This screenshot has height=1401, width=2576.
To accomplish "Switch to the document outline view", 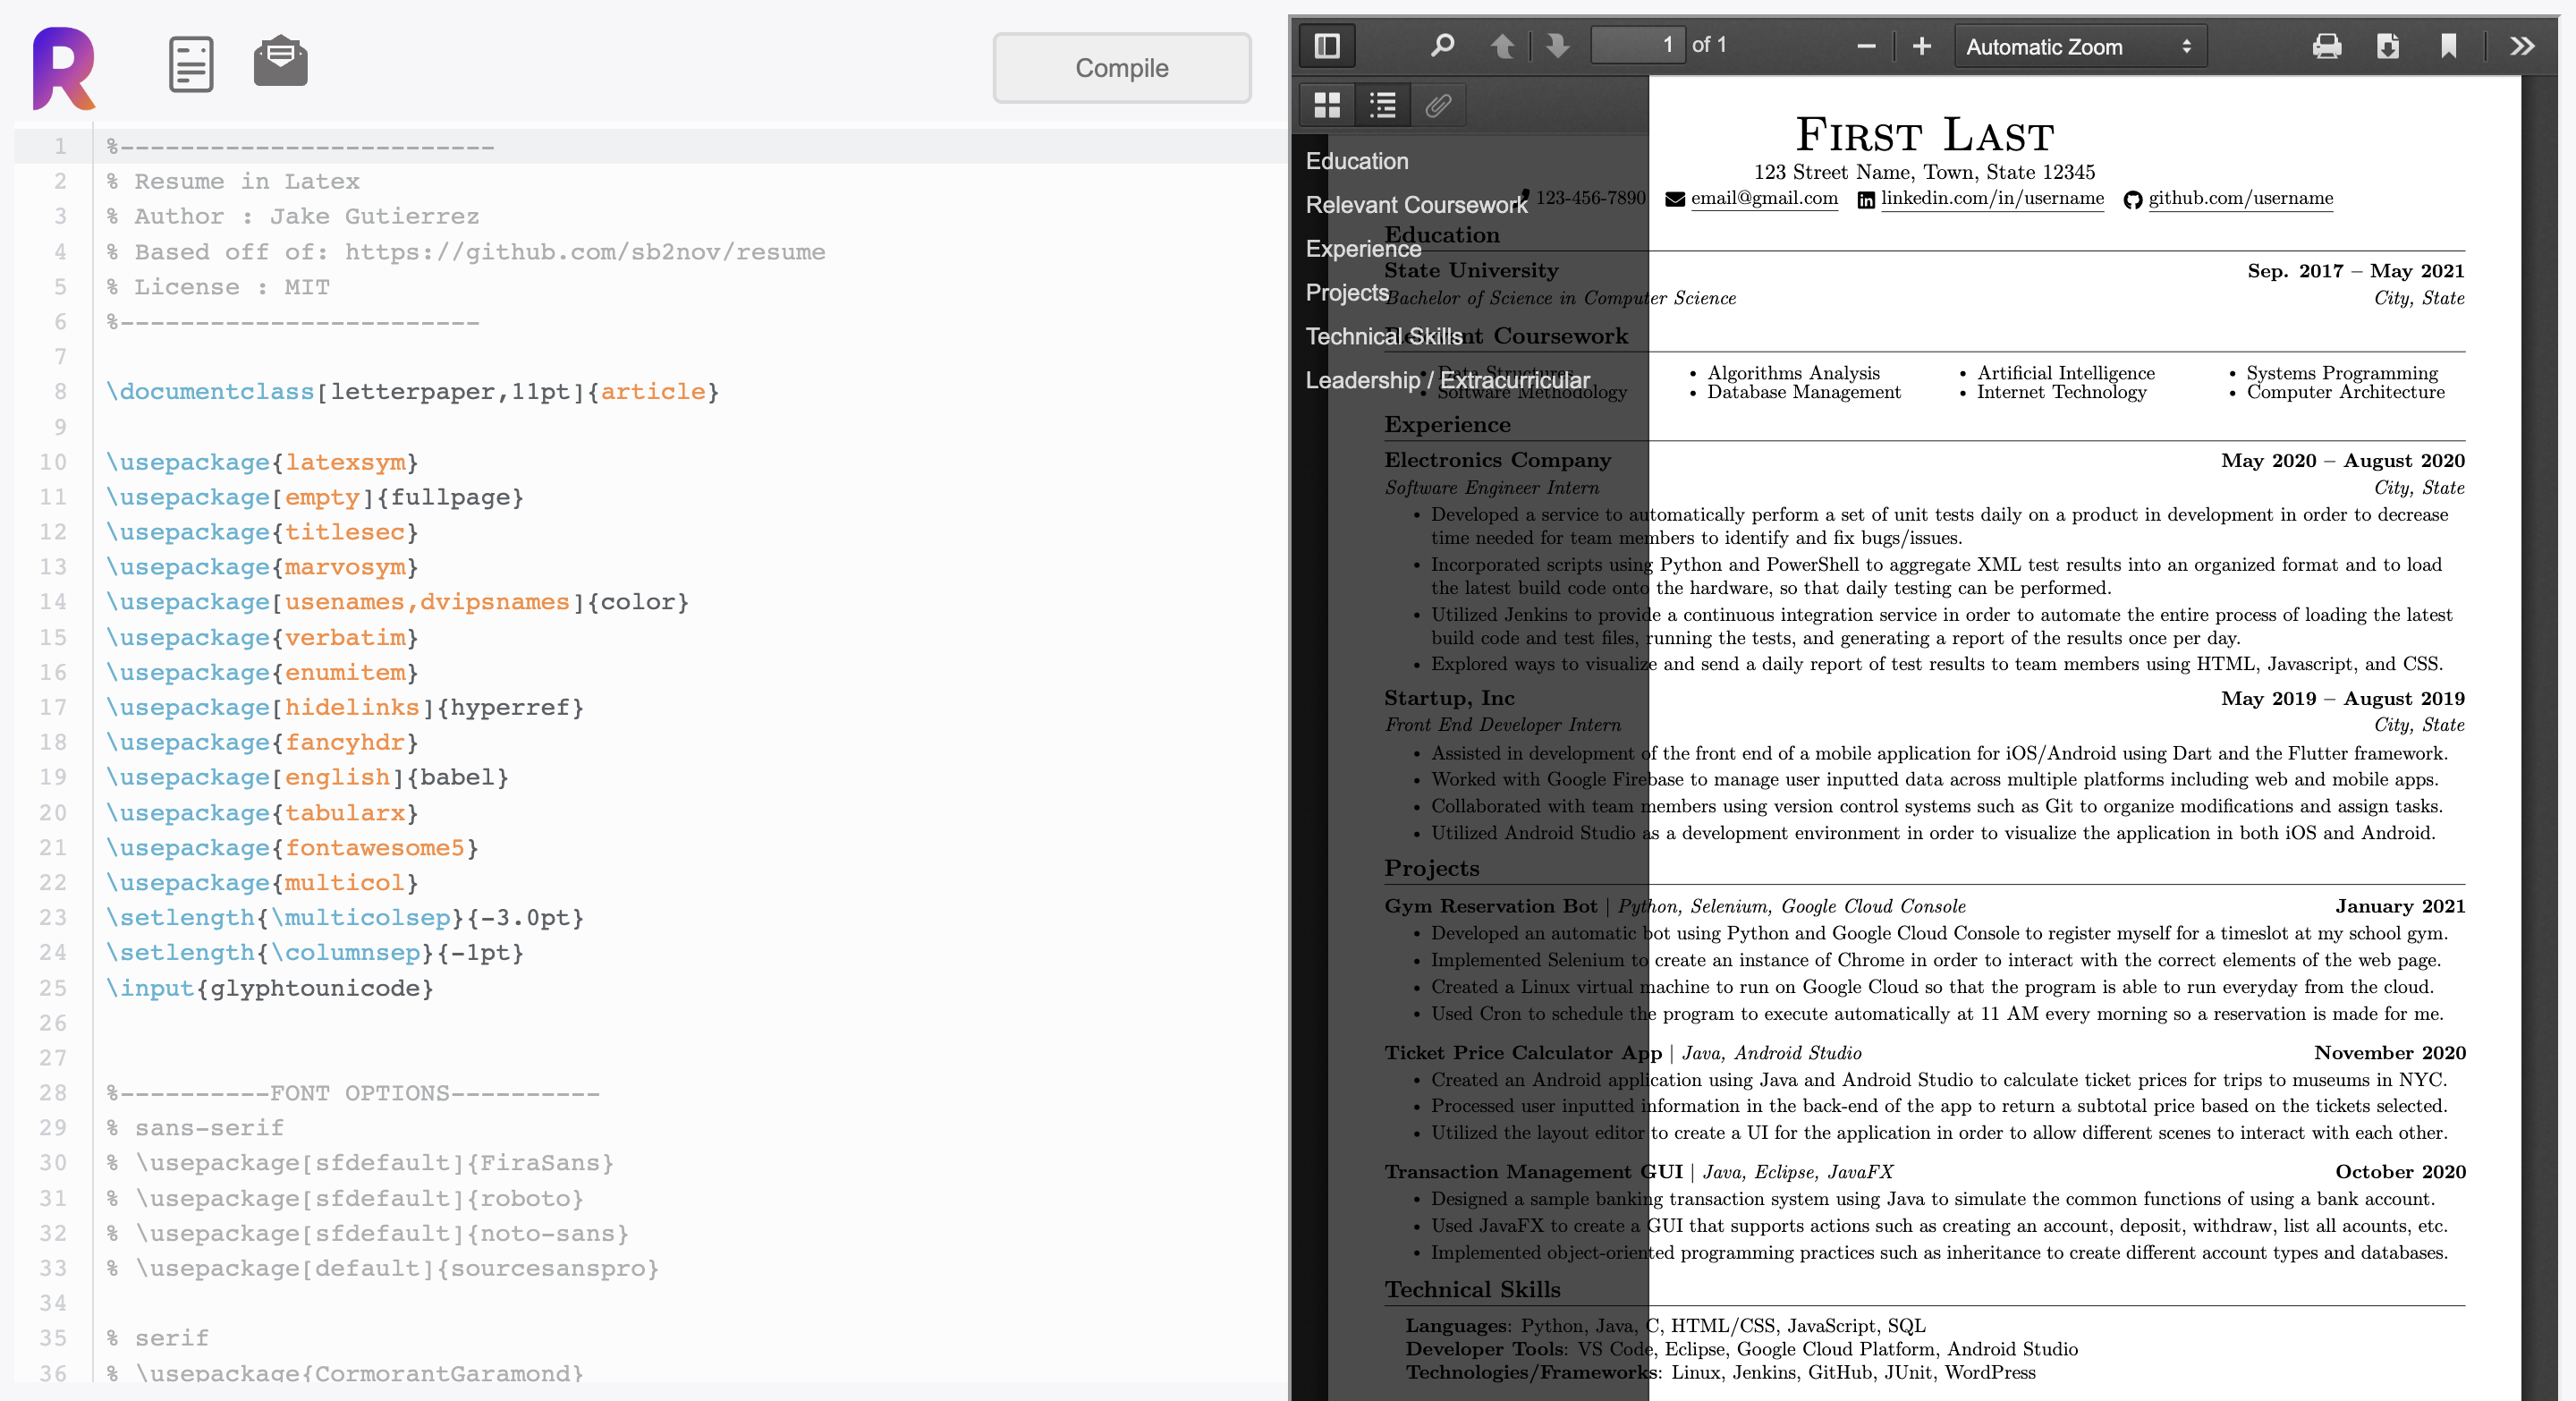I will (x=1381, y=104).
